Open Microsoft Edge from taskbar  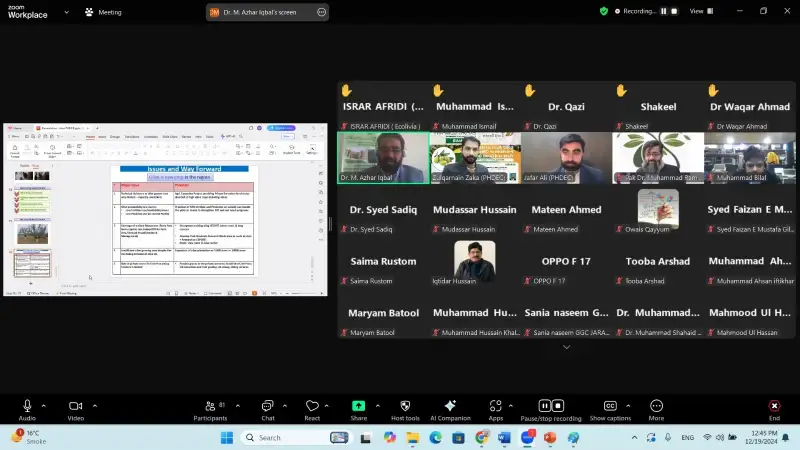tap(435, 438)
